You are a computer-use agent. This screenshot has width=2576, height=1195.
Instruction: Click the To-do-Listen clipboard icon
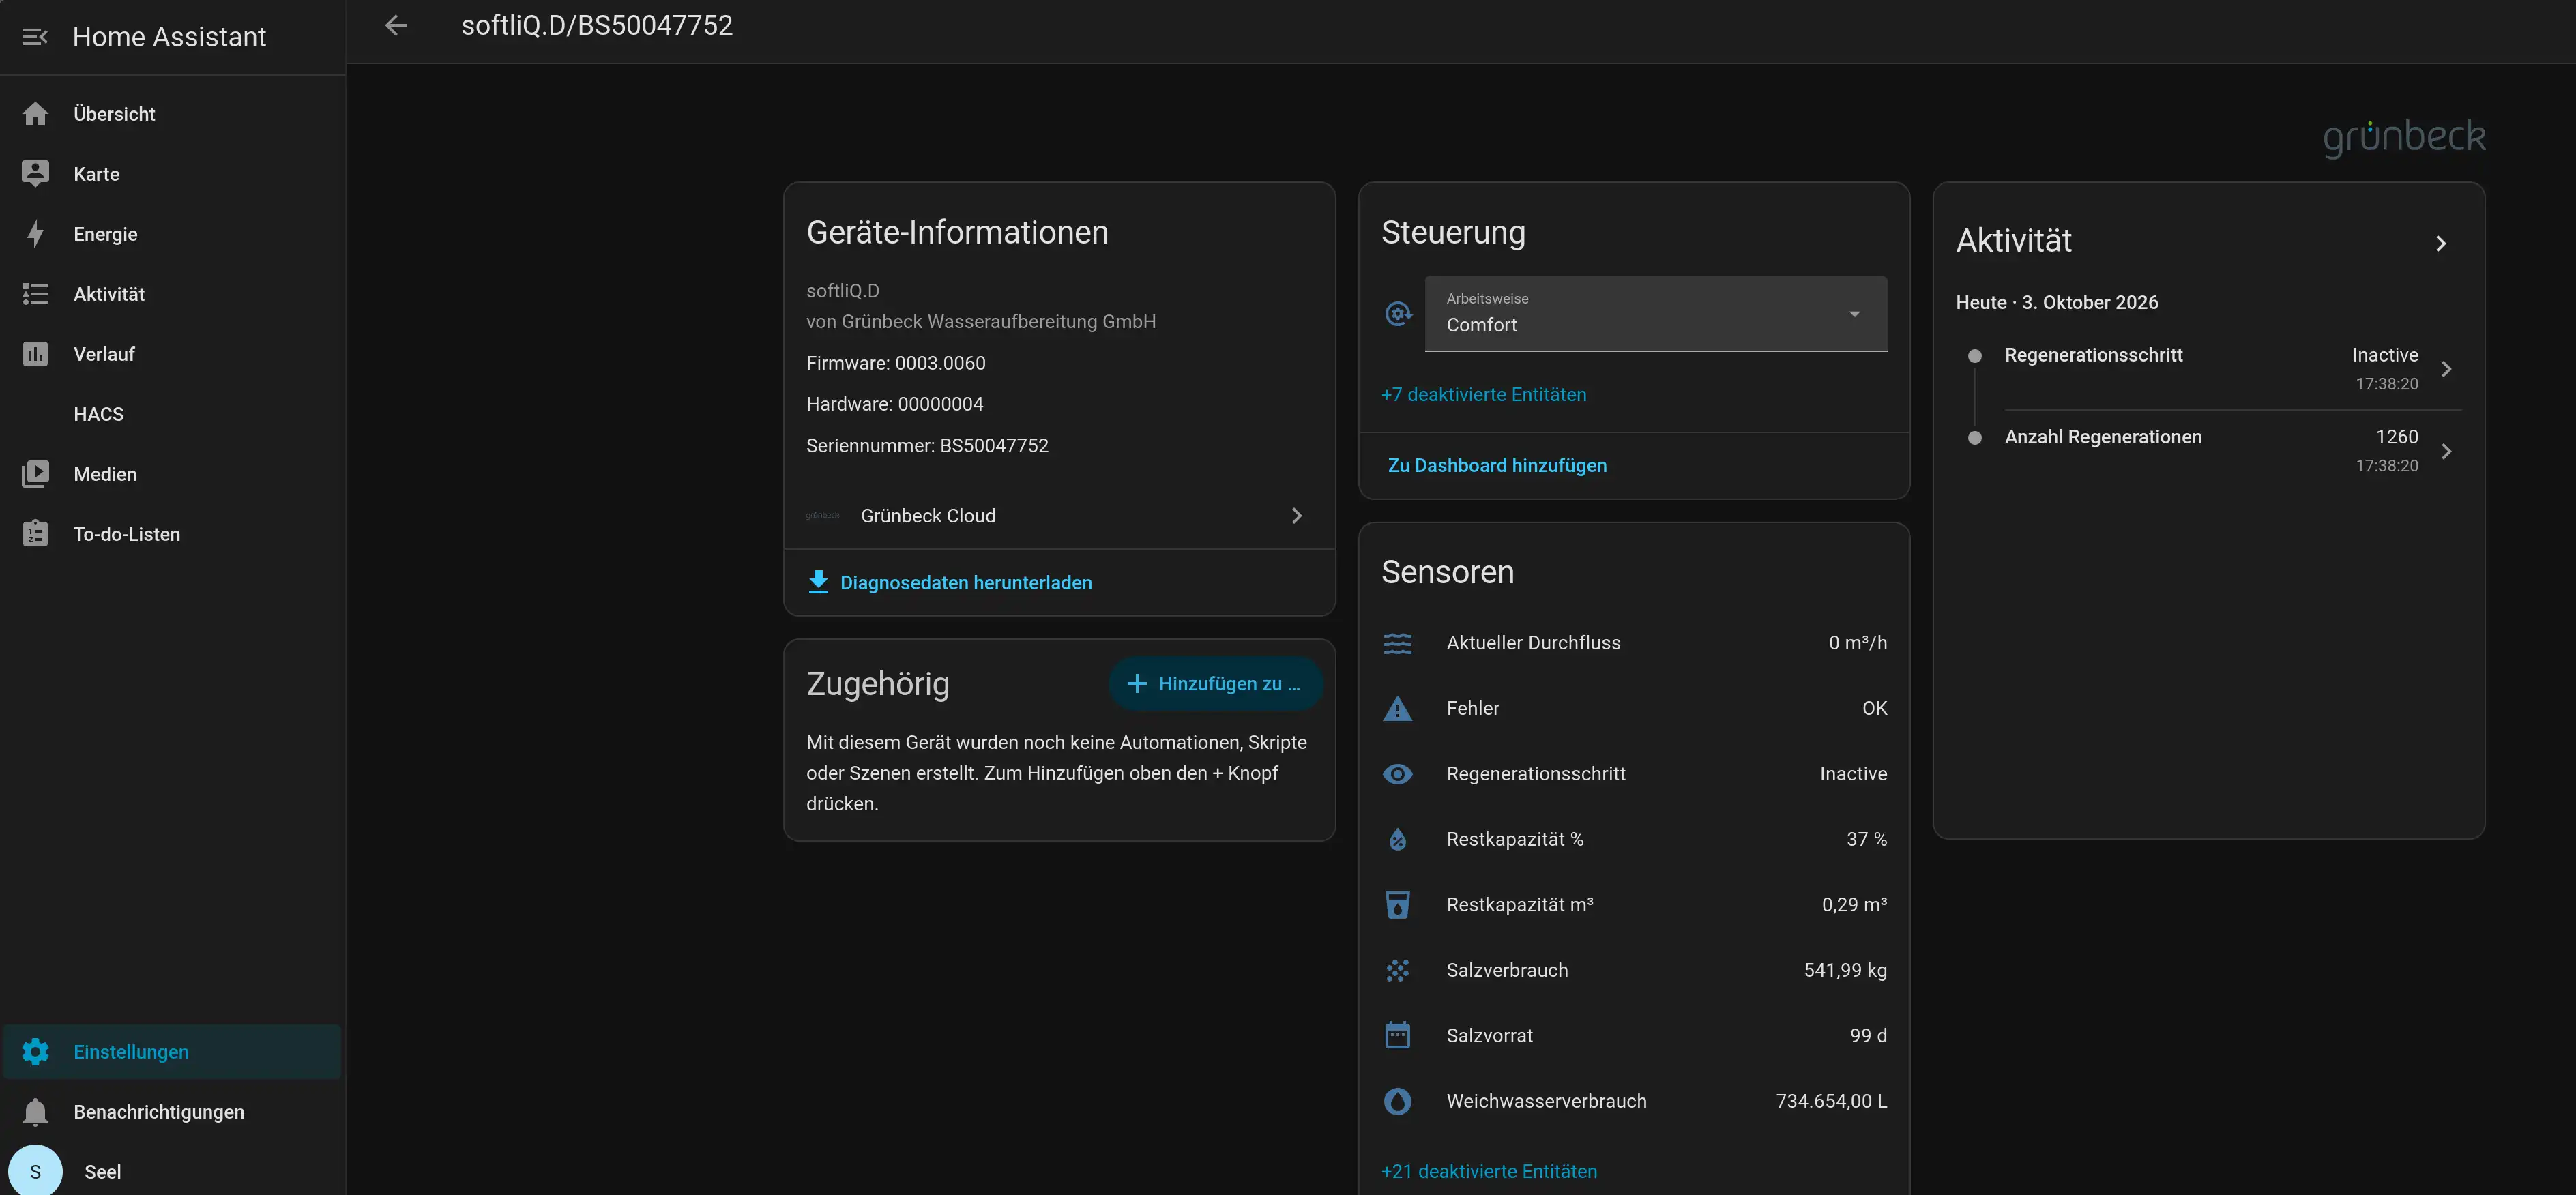[35, 534]
